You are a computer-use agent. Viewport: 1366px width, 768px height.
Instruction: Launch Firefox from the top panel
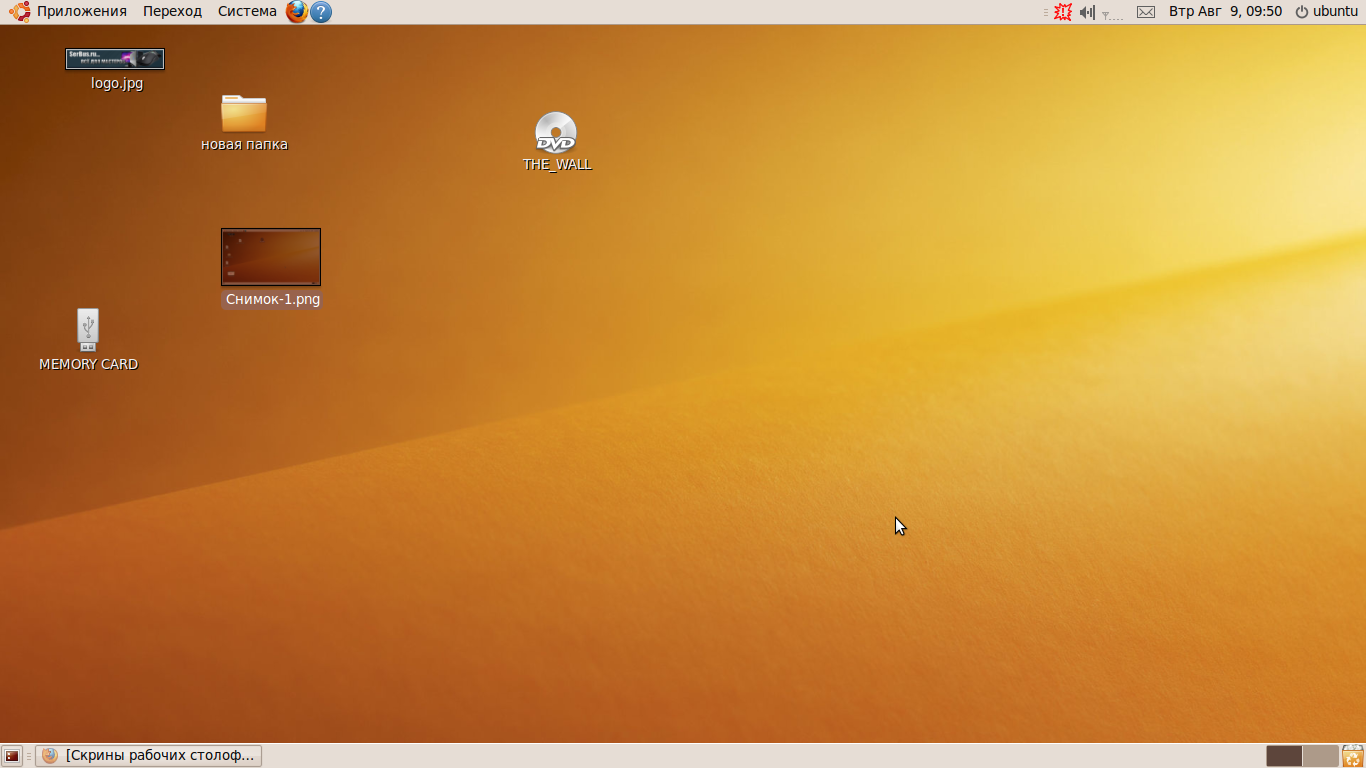click(297, 12)
